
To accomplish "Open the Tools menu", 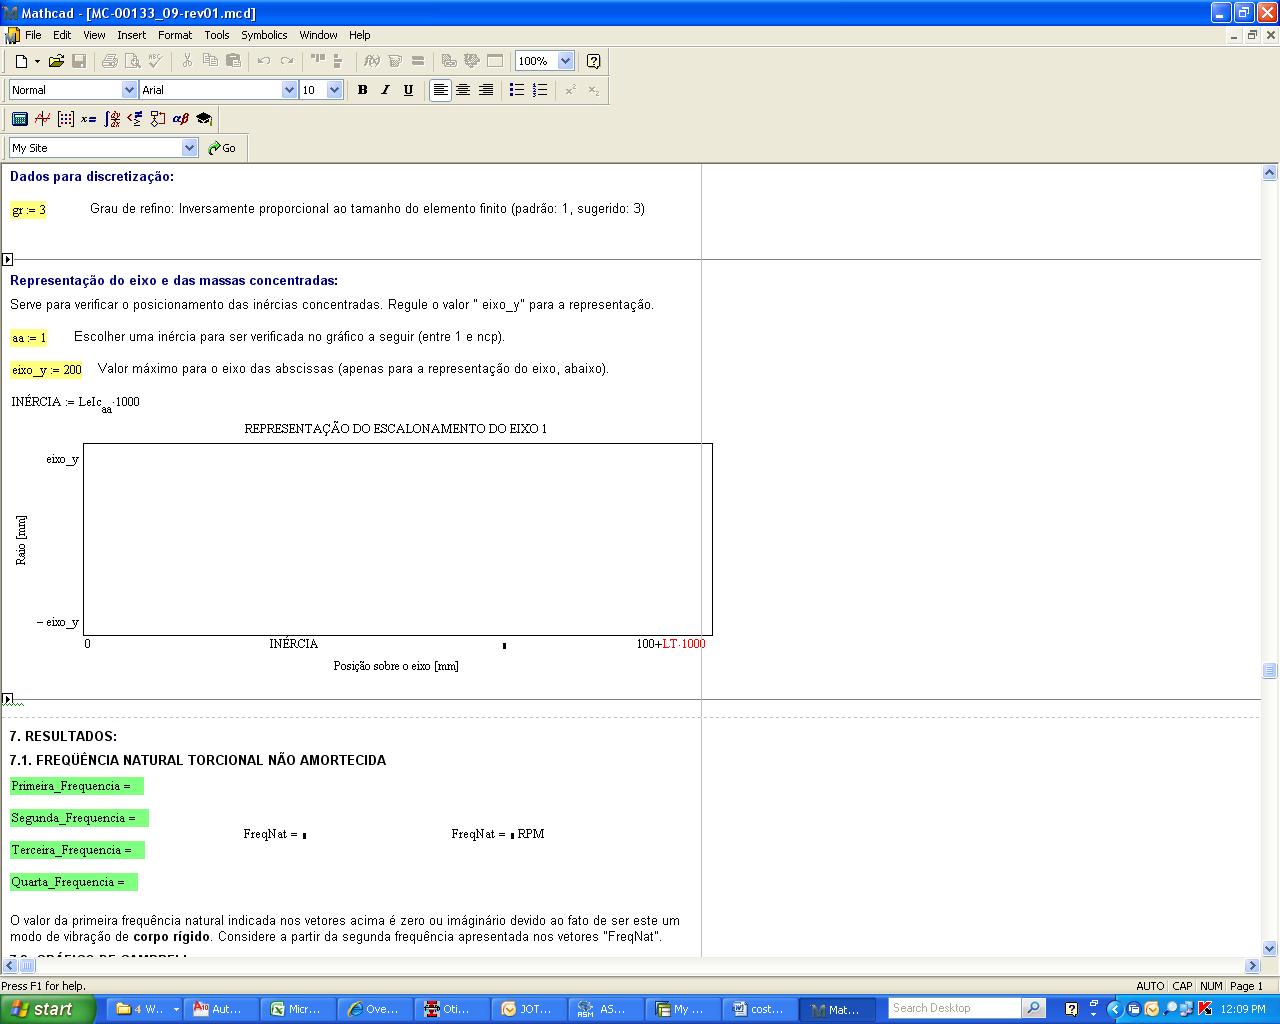I will click(x=217, y=35).
